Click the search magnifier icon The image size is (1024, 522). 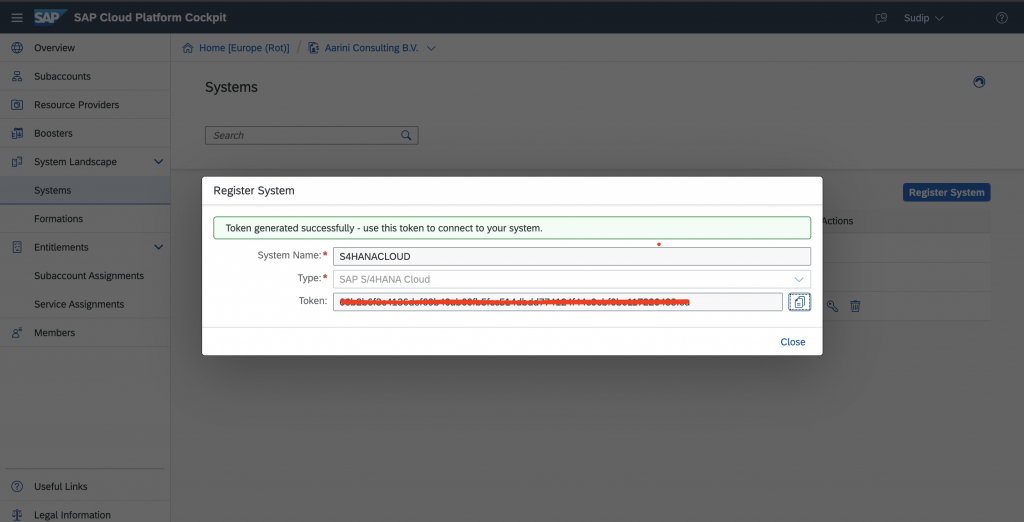[x=406, y=135]
